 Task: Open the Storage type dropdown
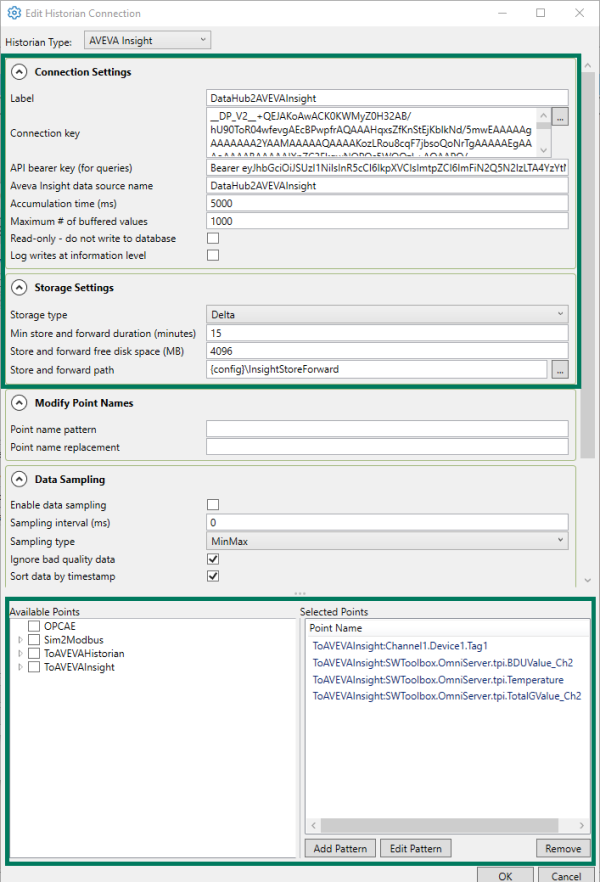click(x=386, y=314)
